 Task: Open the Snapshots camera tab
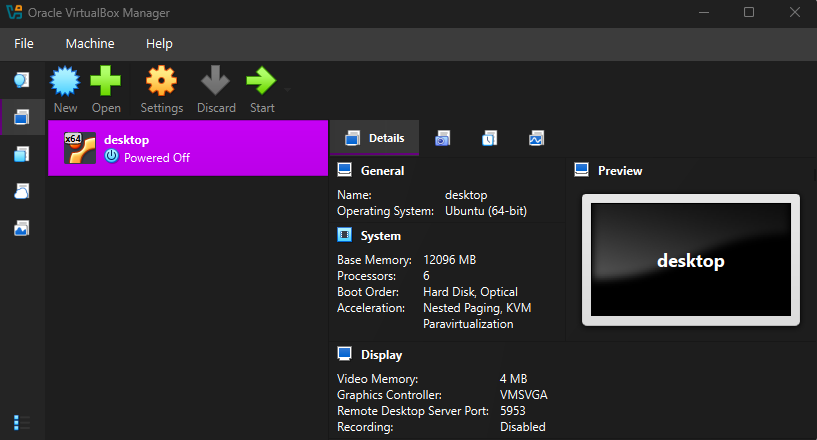[x=442, y=138]
